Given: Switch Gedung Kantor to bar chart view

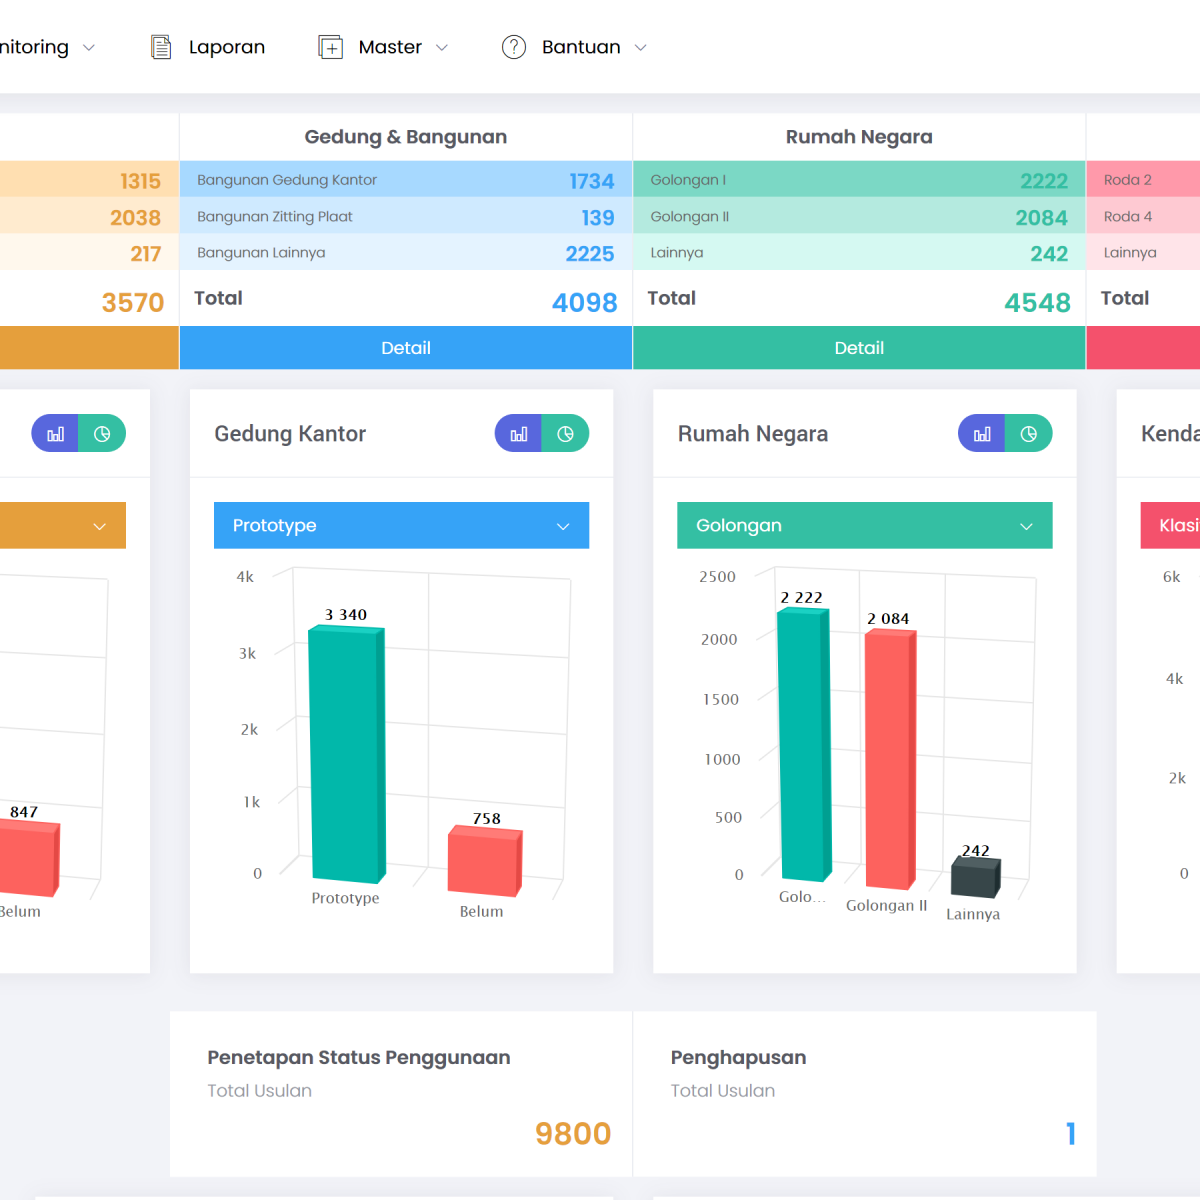Looking at the screenshot, I should click(x=519, y=434).
